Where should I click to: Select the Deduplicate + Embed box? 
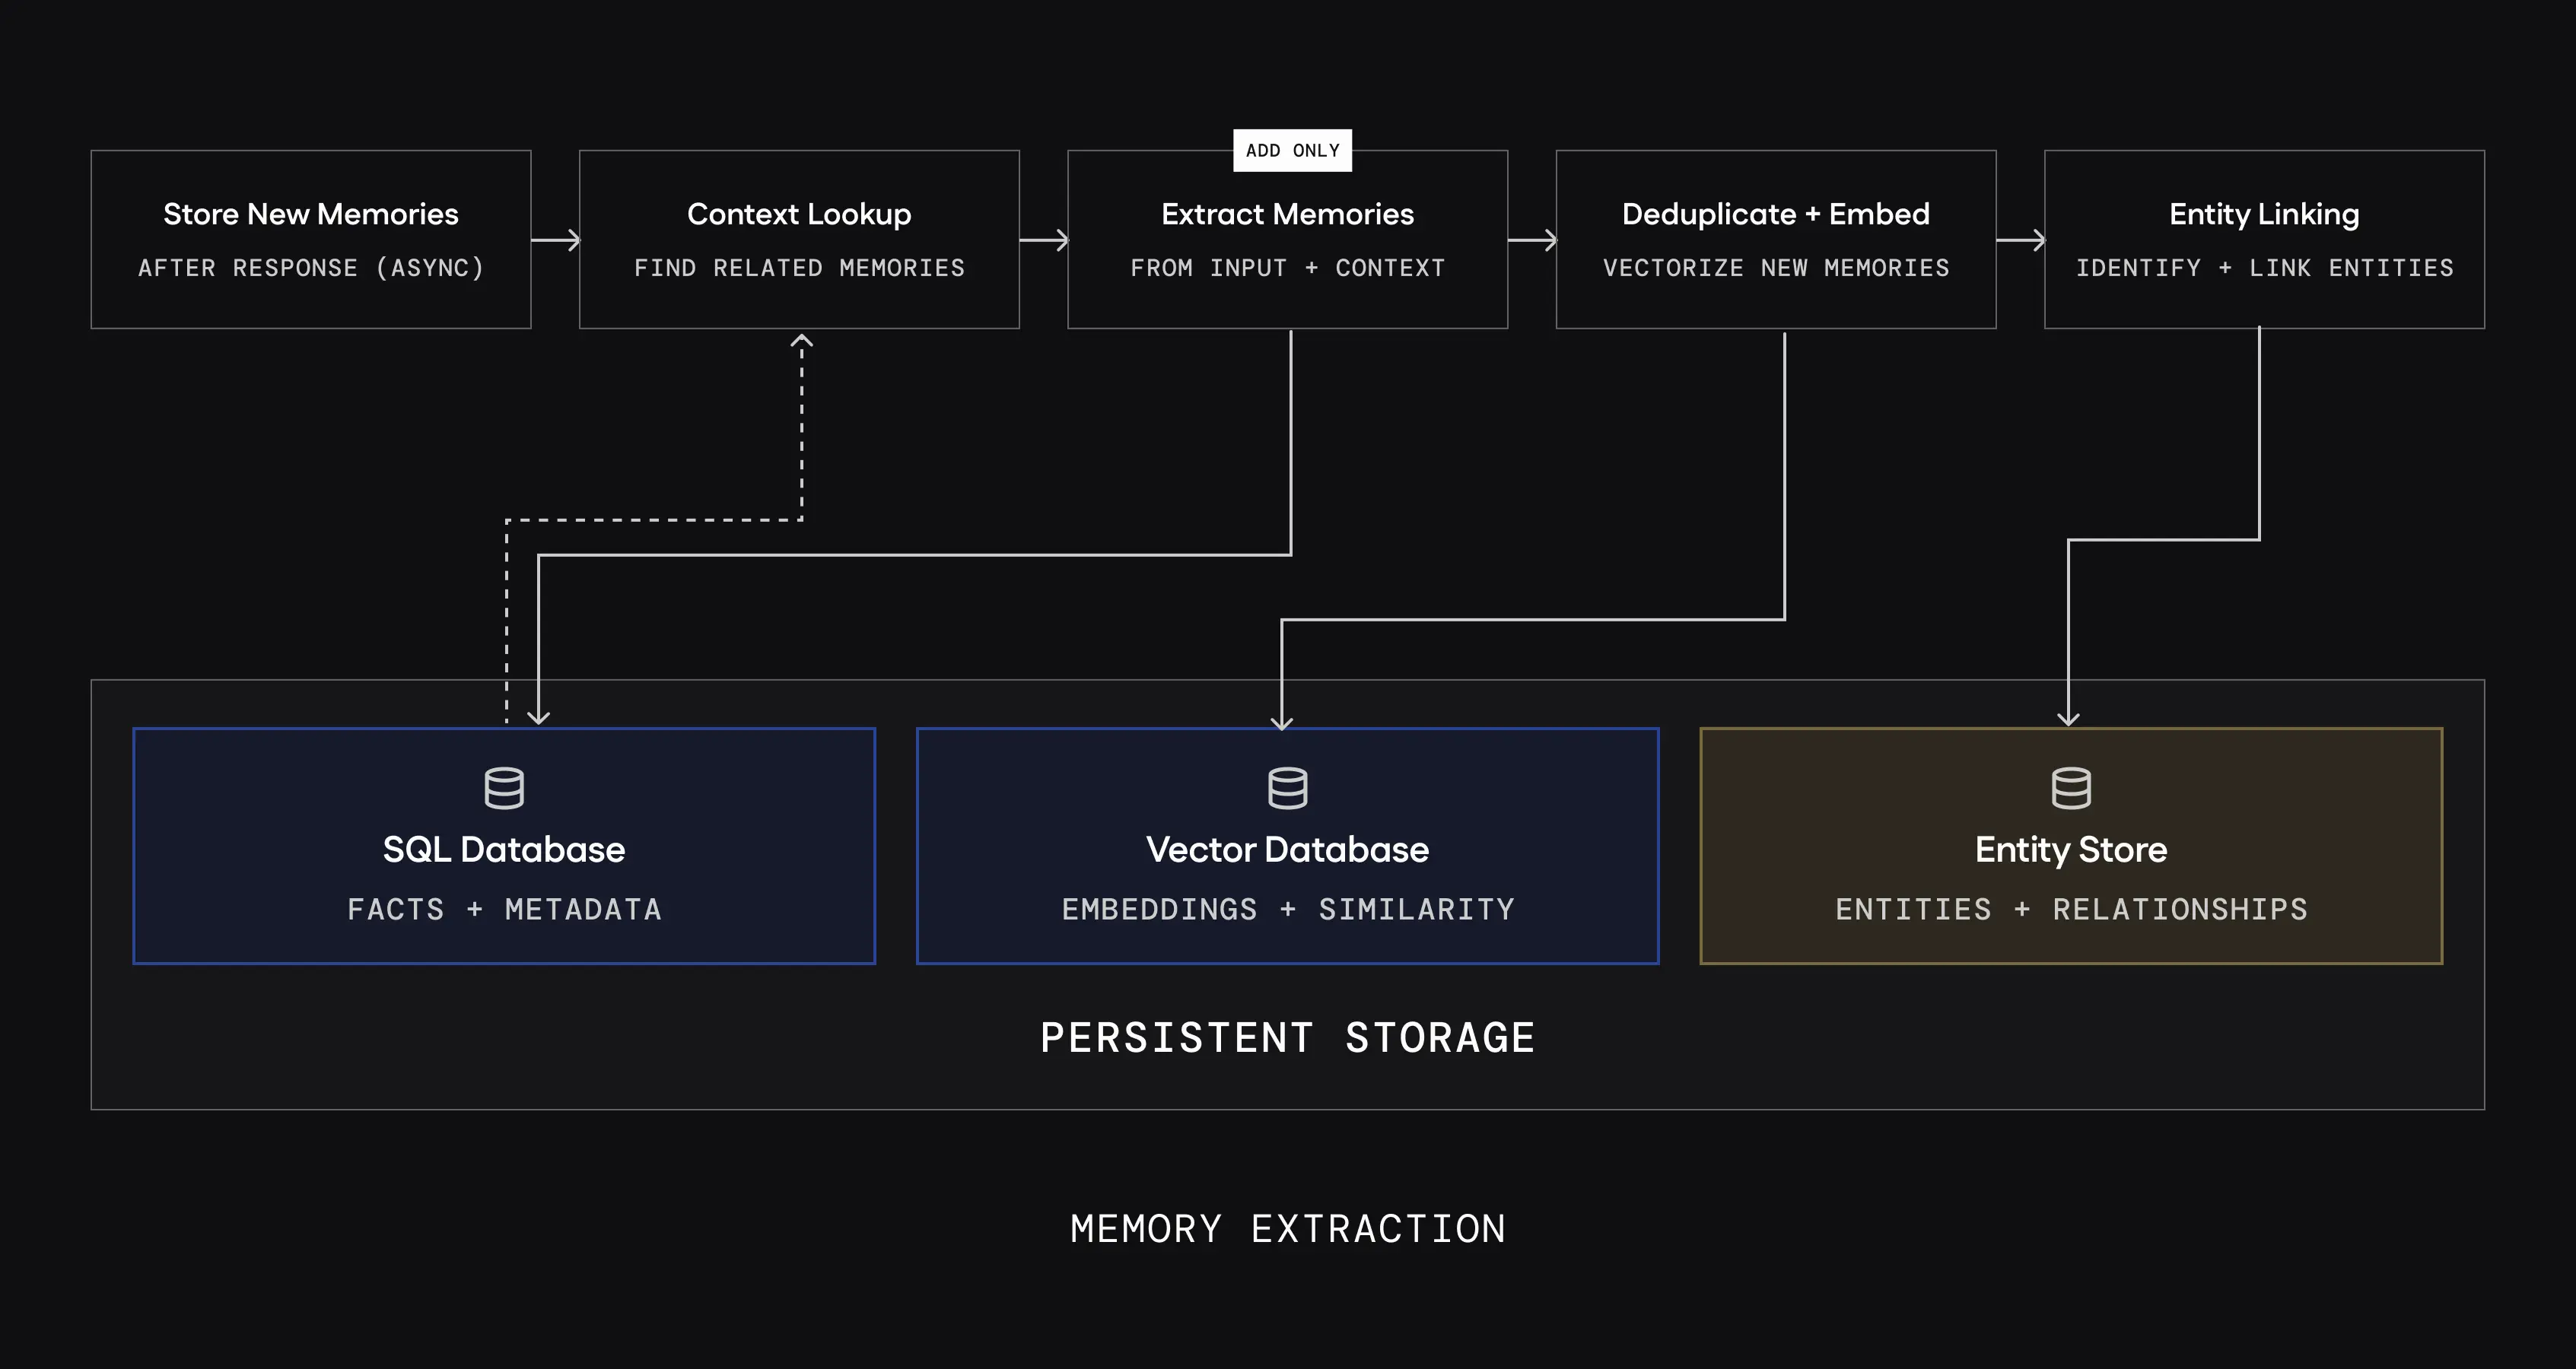(x=1776, y=239)
